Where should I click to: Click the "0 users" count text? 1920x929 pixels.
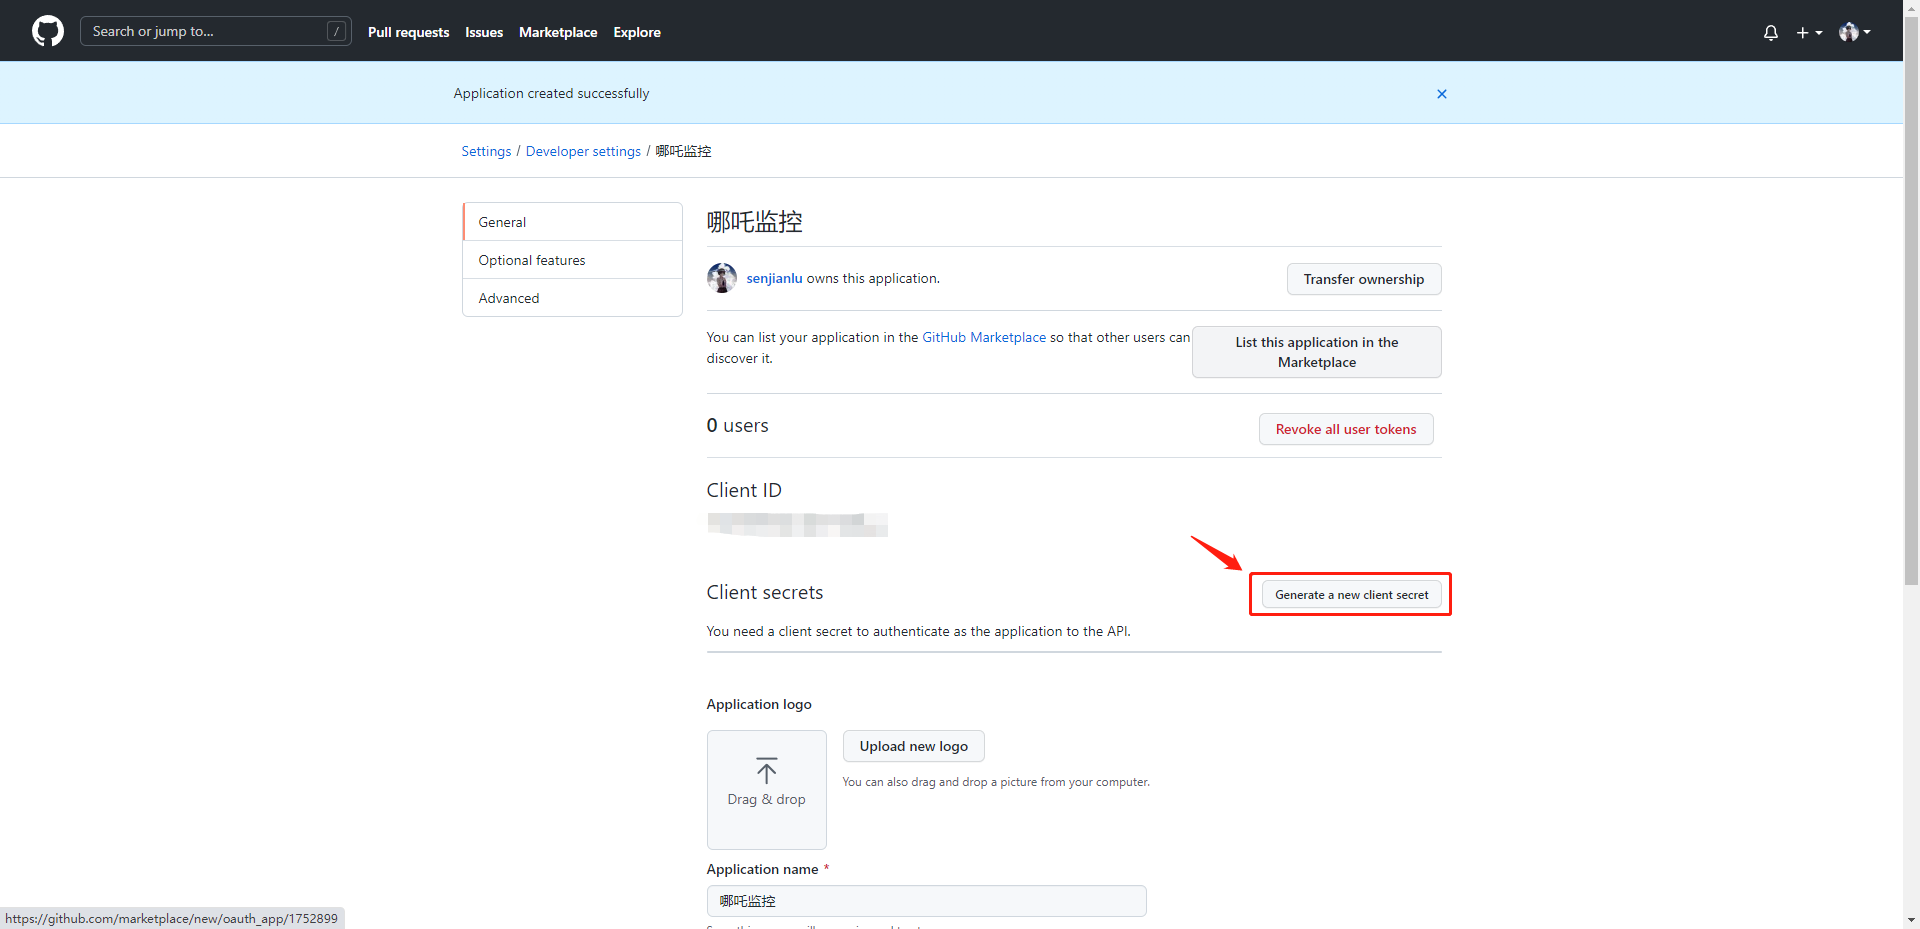737,425
